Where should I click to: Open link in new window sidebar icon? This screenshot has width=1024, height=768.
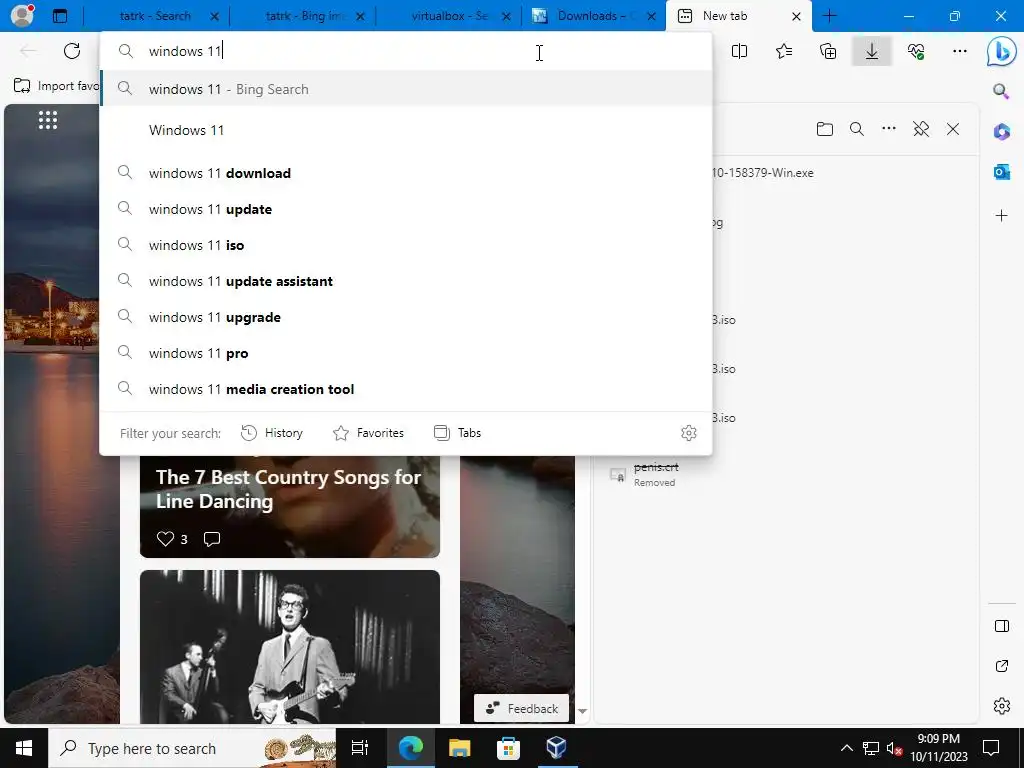click(x=1001, y=666)
